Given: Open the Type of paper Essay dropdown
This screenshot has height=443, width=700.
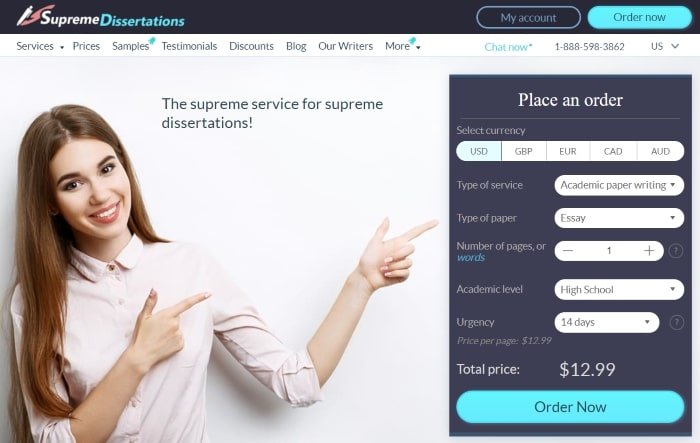Looking at the screenshot, I should tap(619, 218).
